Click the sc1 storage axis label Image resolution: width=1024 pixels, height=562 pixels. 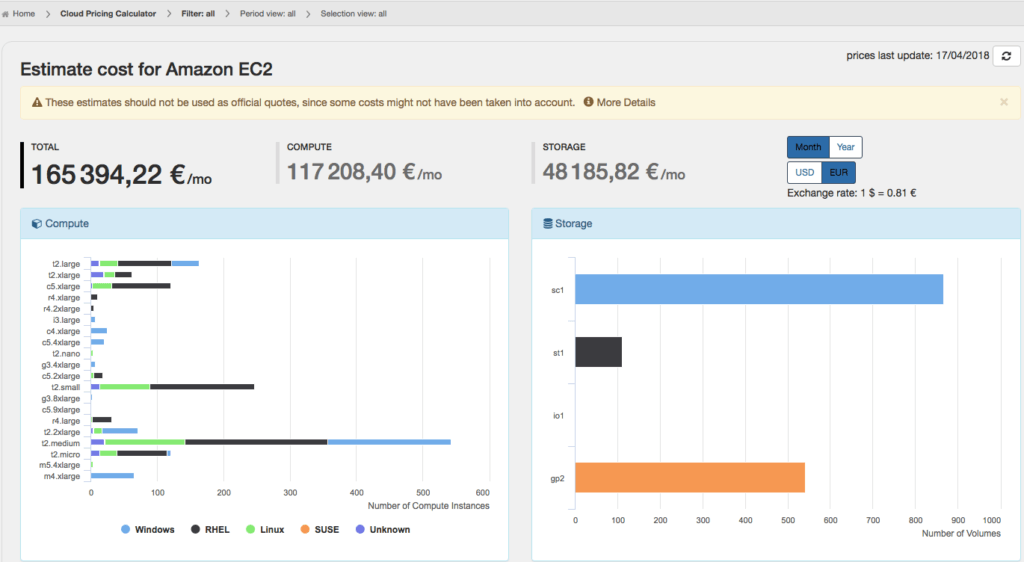coord(558,290)
